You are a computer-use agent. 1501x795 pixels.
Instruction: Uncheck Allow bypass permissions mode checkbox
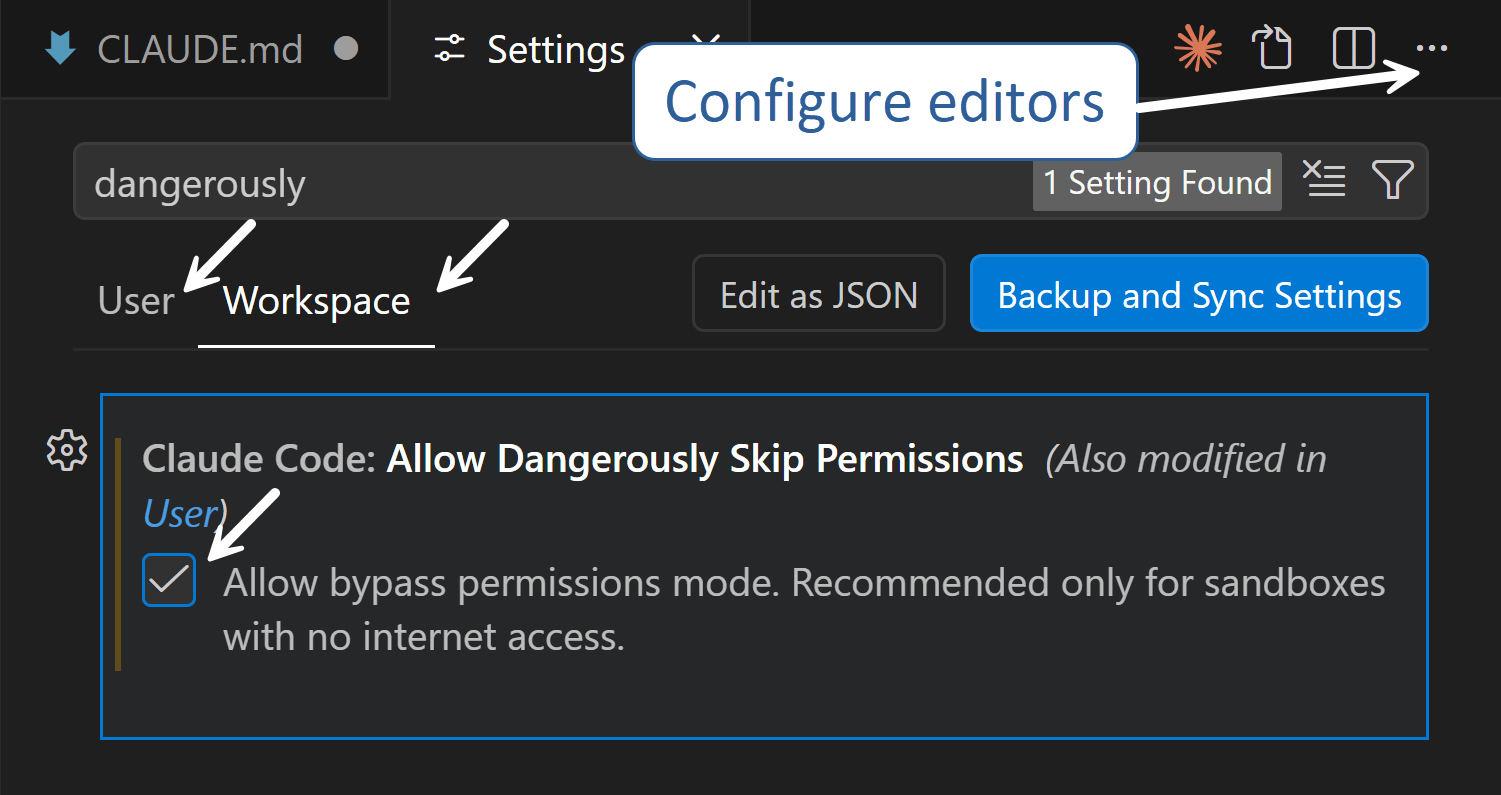coord(169,580)
